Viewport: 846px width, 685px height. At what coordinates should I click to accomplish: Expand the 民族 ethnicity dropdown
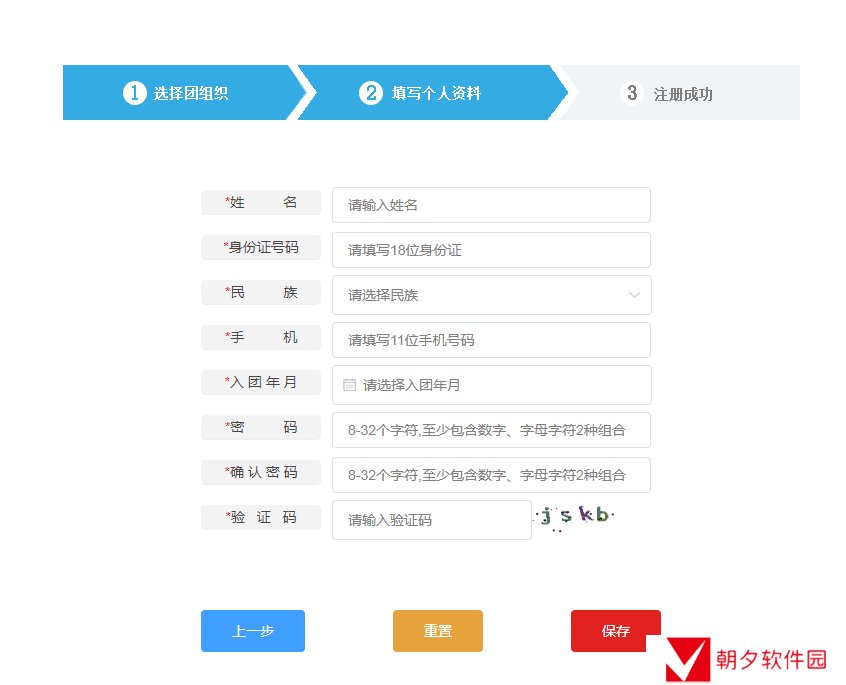[491, 295]
